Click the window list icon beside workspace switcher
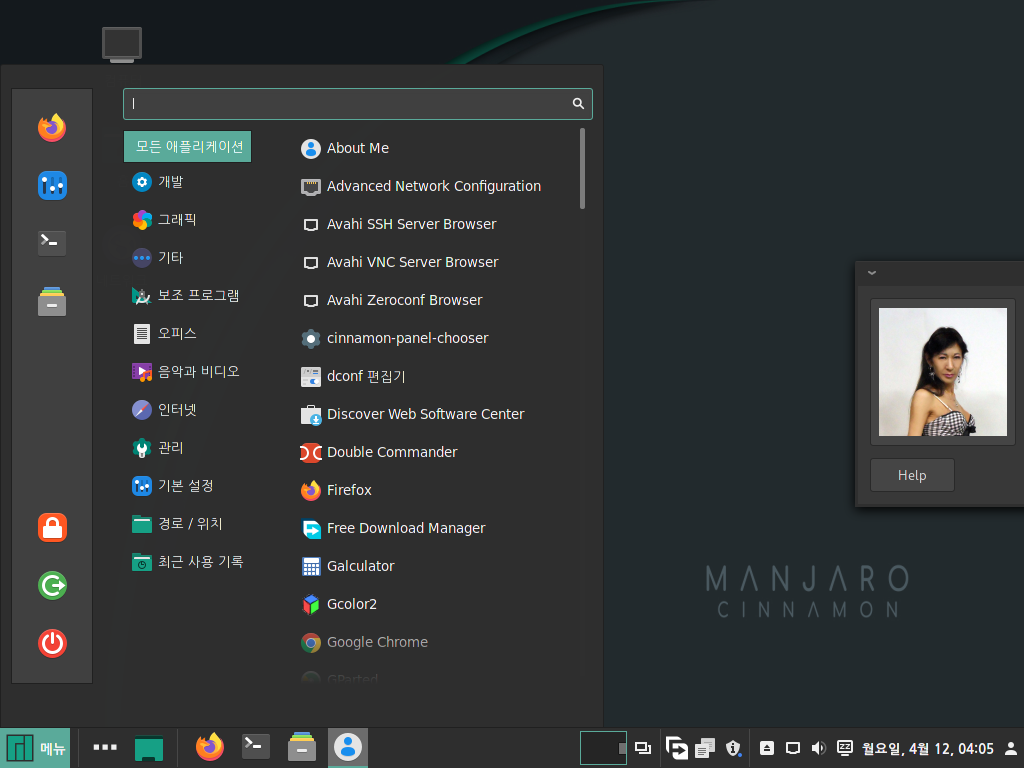 (643, 748)
